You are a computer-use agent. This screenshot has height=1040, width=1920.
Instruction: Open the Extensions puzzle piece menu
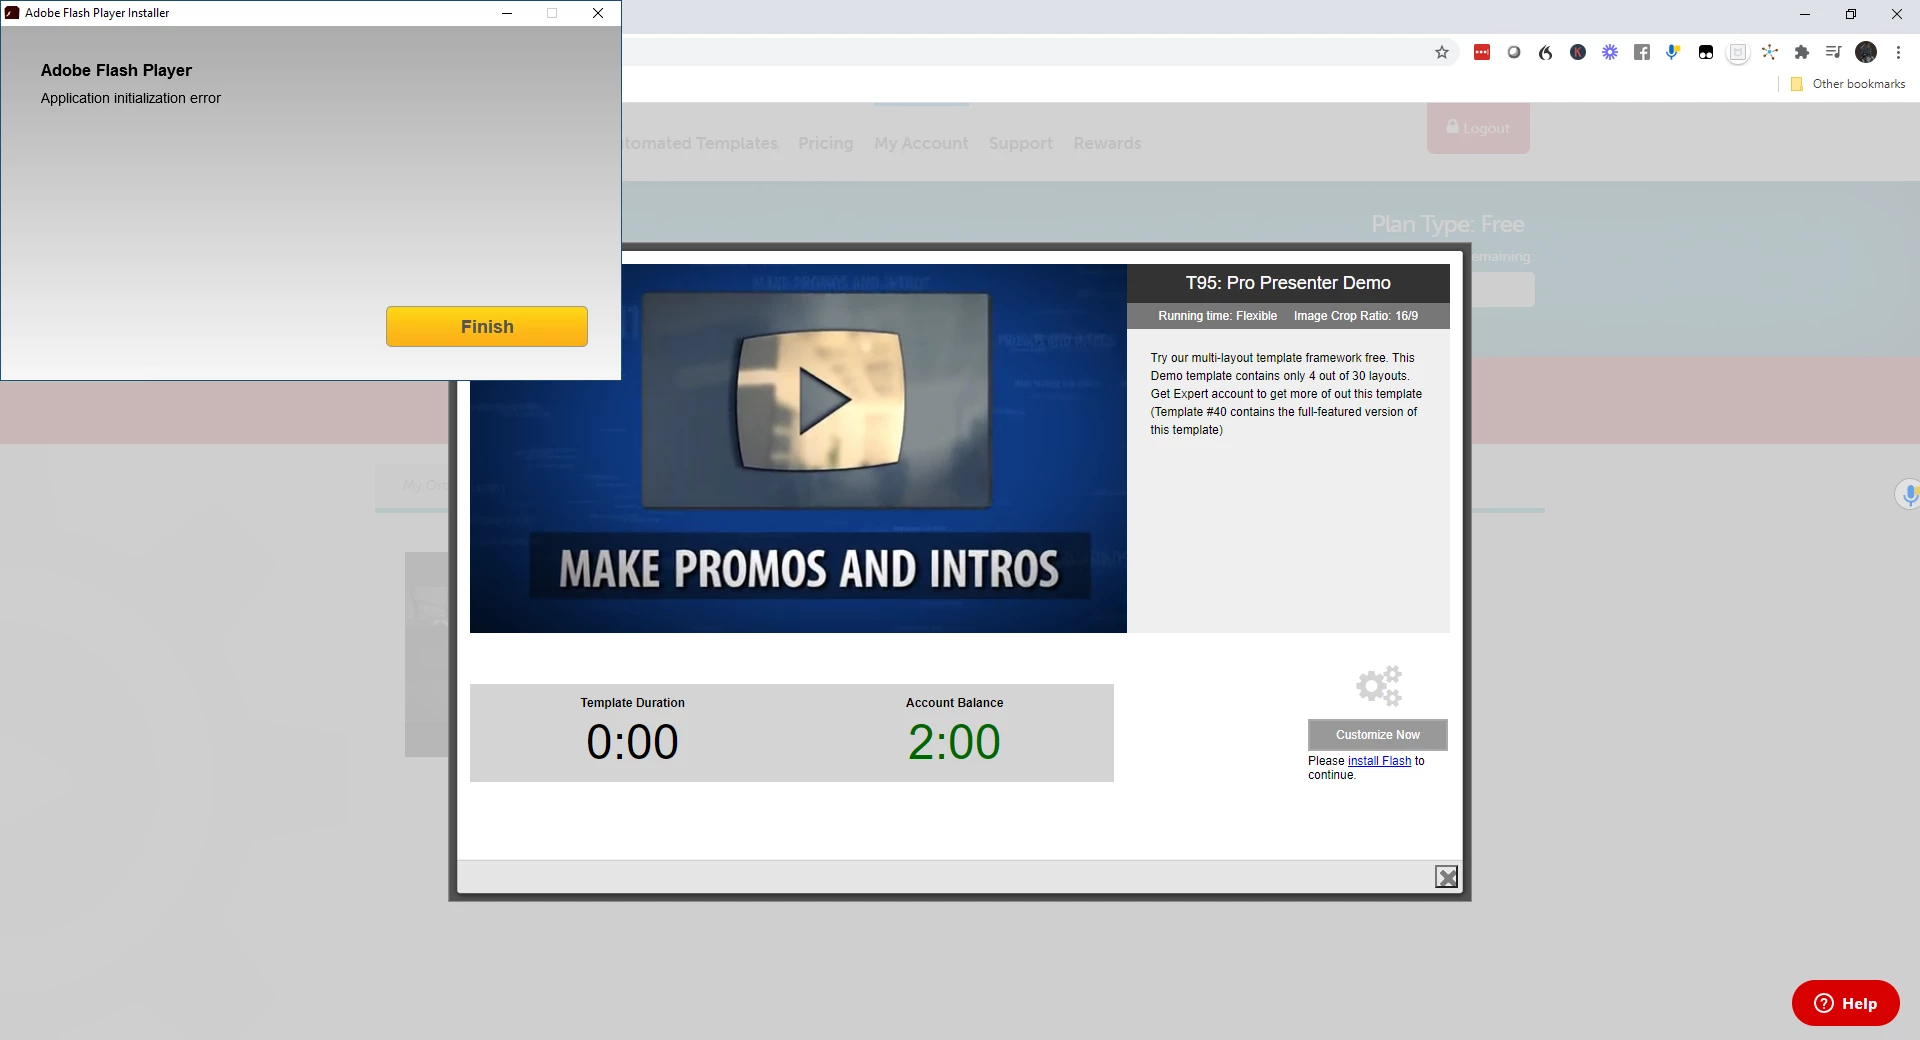(x=1802, y=52)
